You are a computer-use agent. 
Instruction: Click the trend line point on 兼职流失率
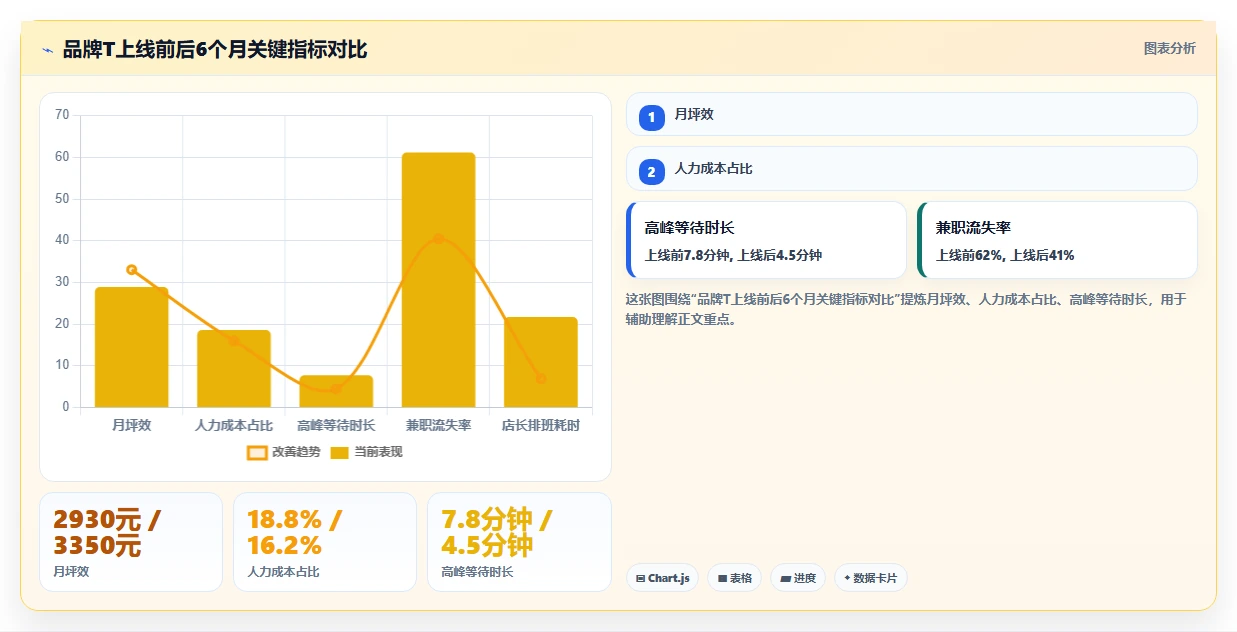coord(438,239)
